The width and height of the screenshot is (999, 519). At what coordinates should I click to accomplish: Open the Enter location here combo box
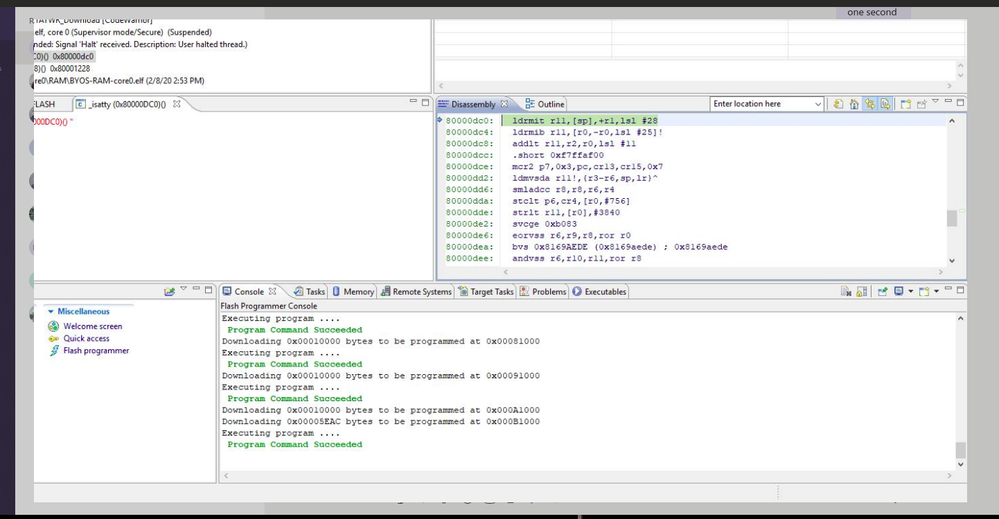(818, 104)
